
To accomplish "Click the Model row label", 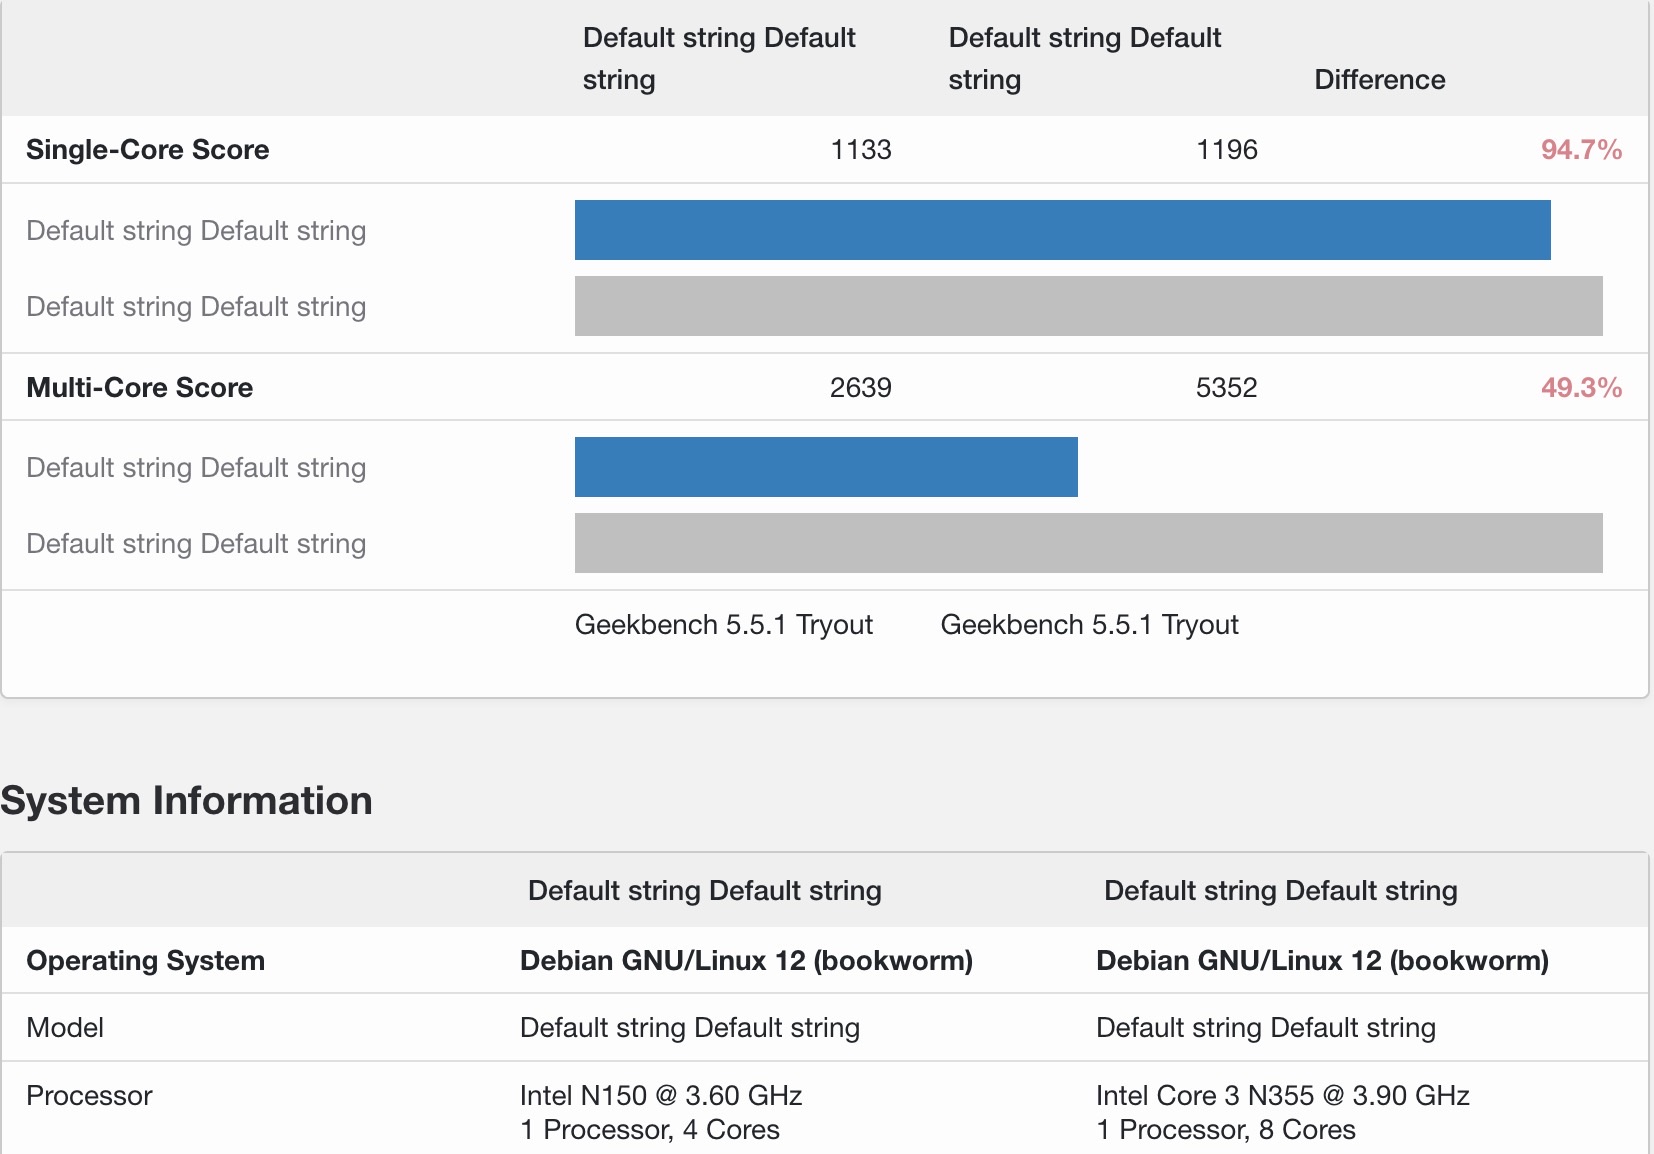I will tap(65, 1028).
